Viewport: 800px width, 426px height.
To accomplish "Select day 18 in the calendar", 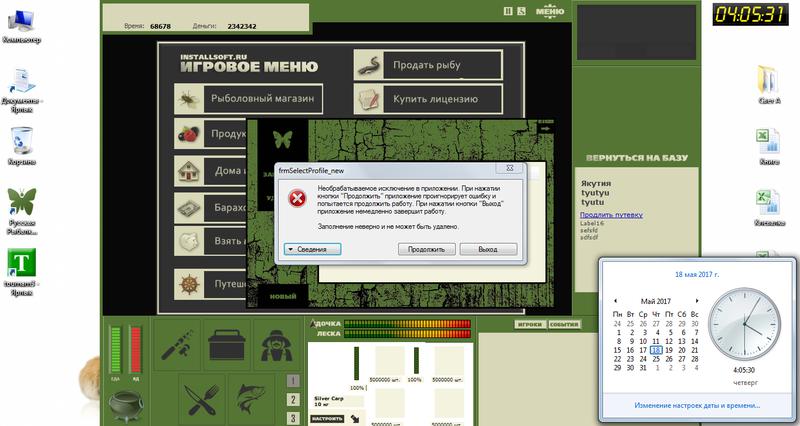I will pyautogui.click(x=656, y=350).
